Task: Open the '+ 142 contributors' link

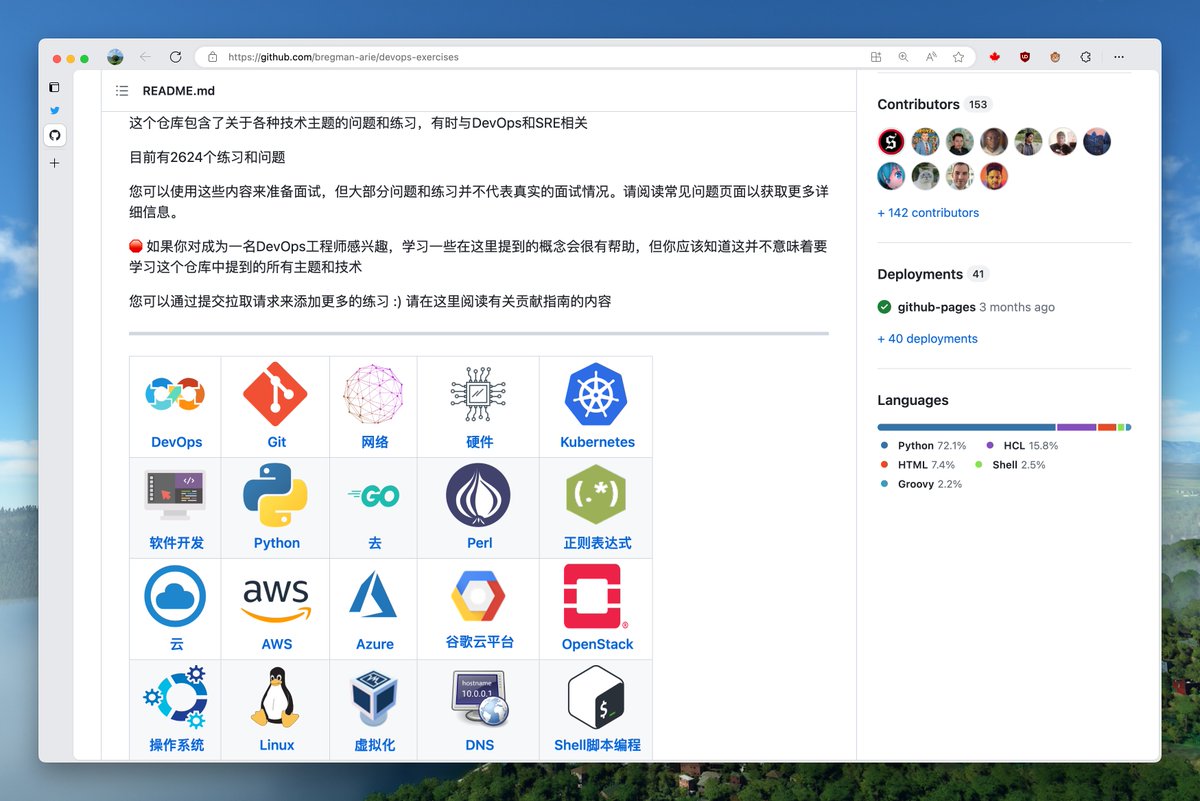Action: pyautogui.click(x=928, y=213)
